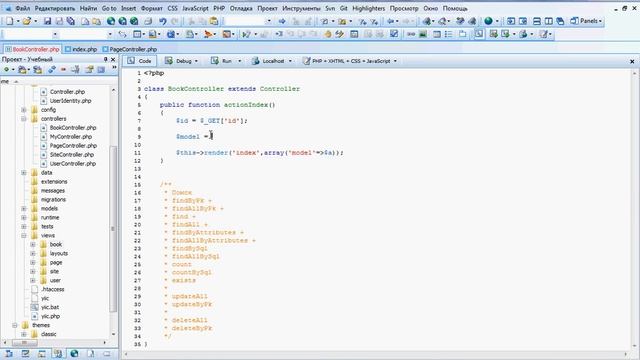640x360 pixels.
Task: Close the Project panel
Action: [x=113, y=59]
